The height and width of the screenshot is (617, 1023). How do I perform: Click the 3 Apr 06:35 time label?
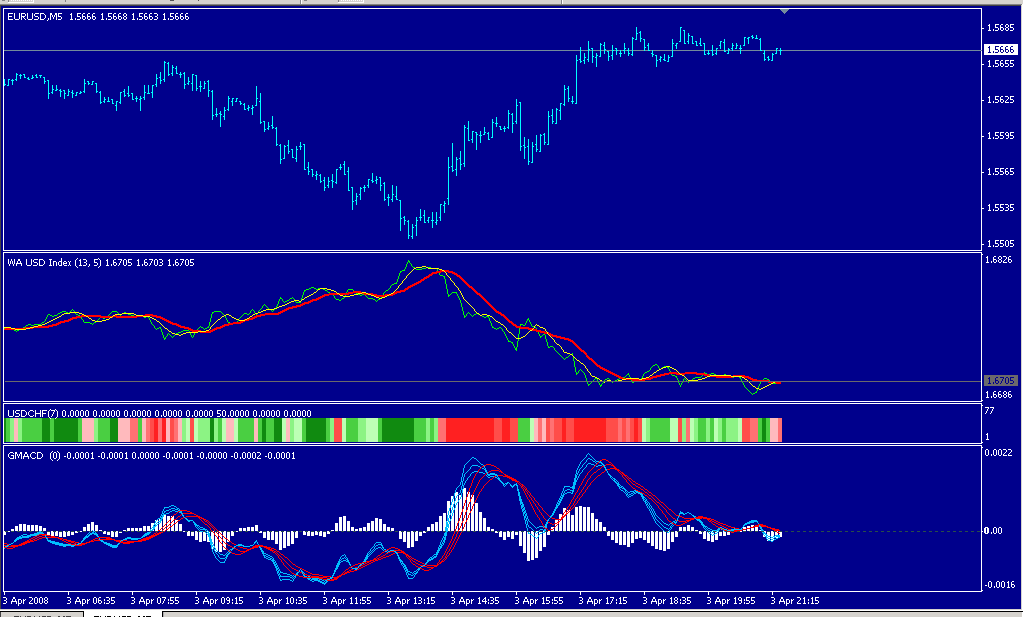click(91, 600)
